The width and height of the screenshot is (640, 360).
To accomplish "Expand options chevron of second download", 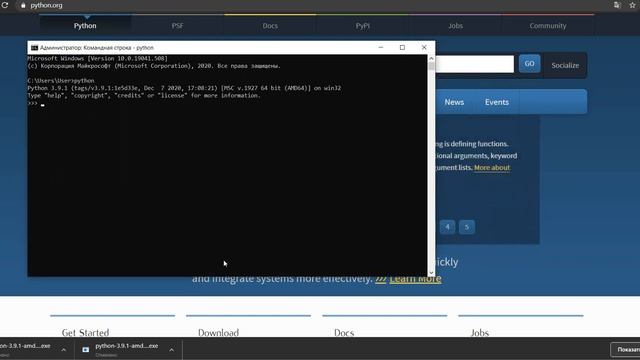I will click(171, 349).
